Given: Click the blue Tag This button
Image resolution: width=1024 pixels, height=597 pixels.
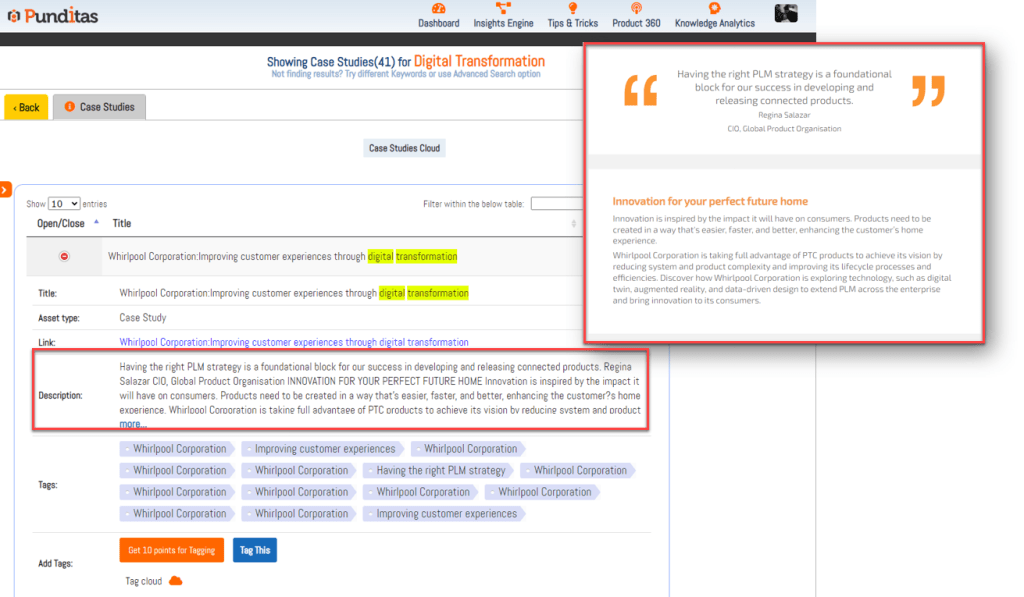Looking at the screenshot, I should [x=254, y=550].
